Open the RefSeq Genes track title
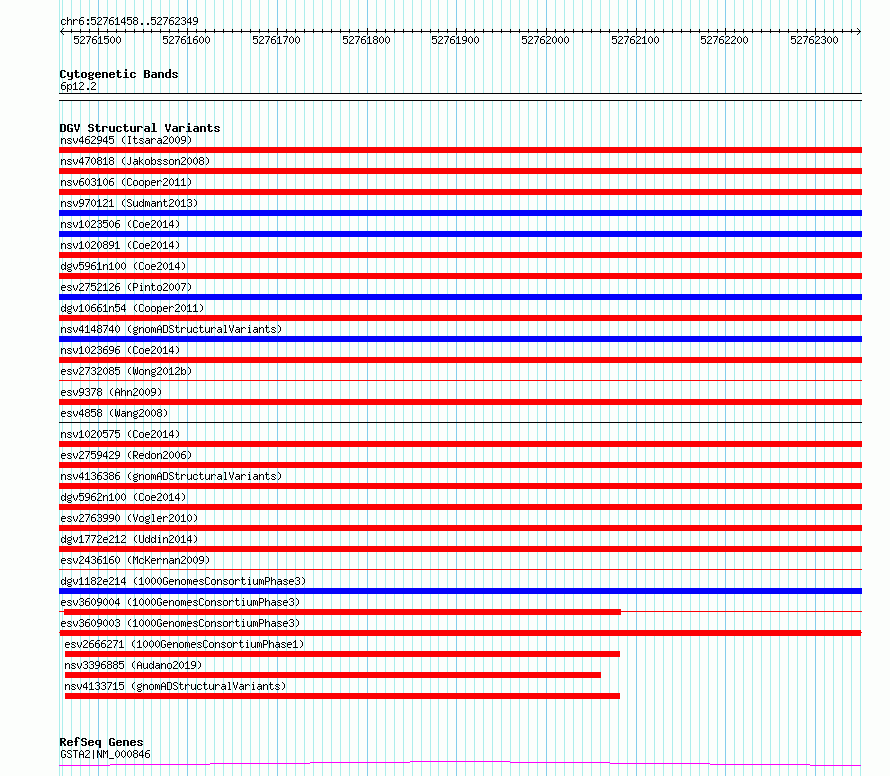Screen dimensions: 890x776 tap(101, 742)
